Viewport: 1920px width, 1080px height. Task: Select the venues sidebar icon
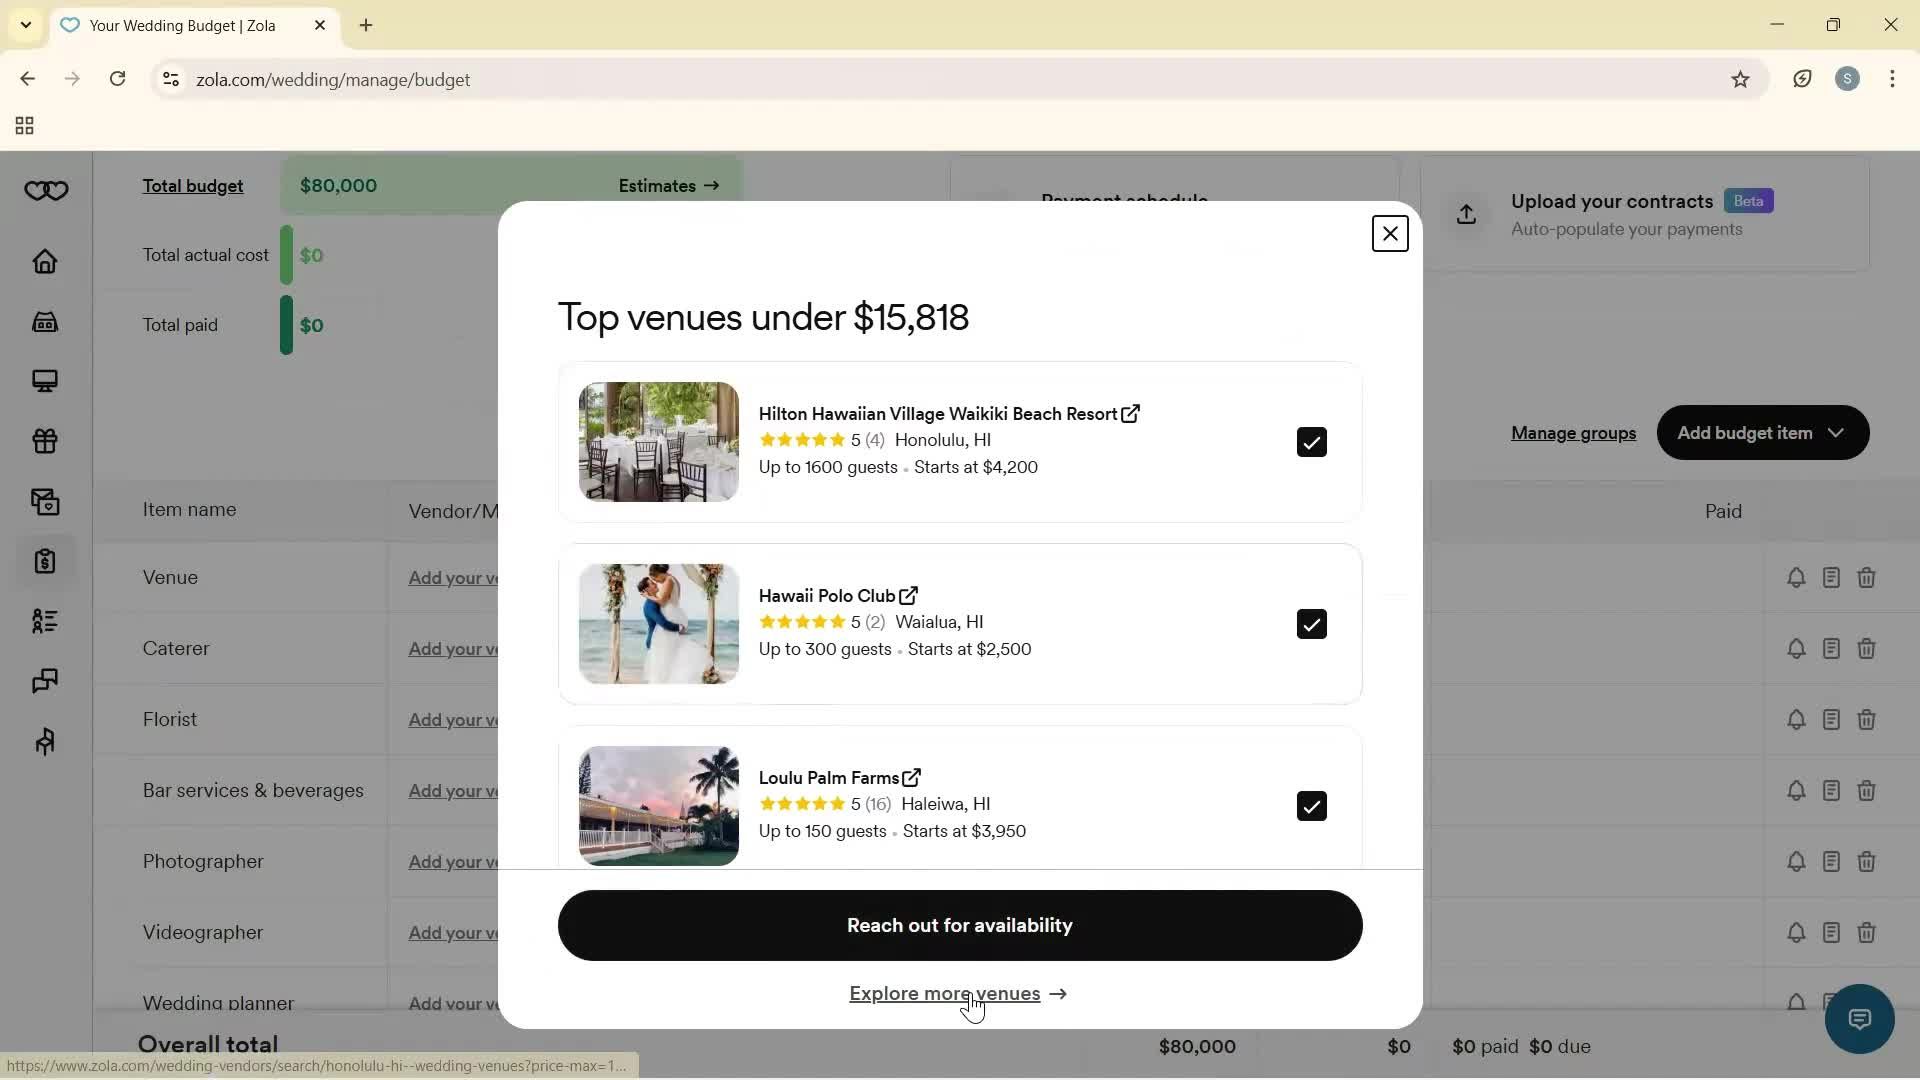point(45,322)
